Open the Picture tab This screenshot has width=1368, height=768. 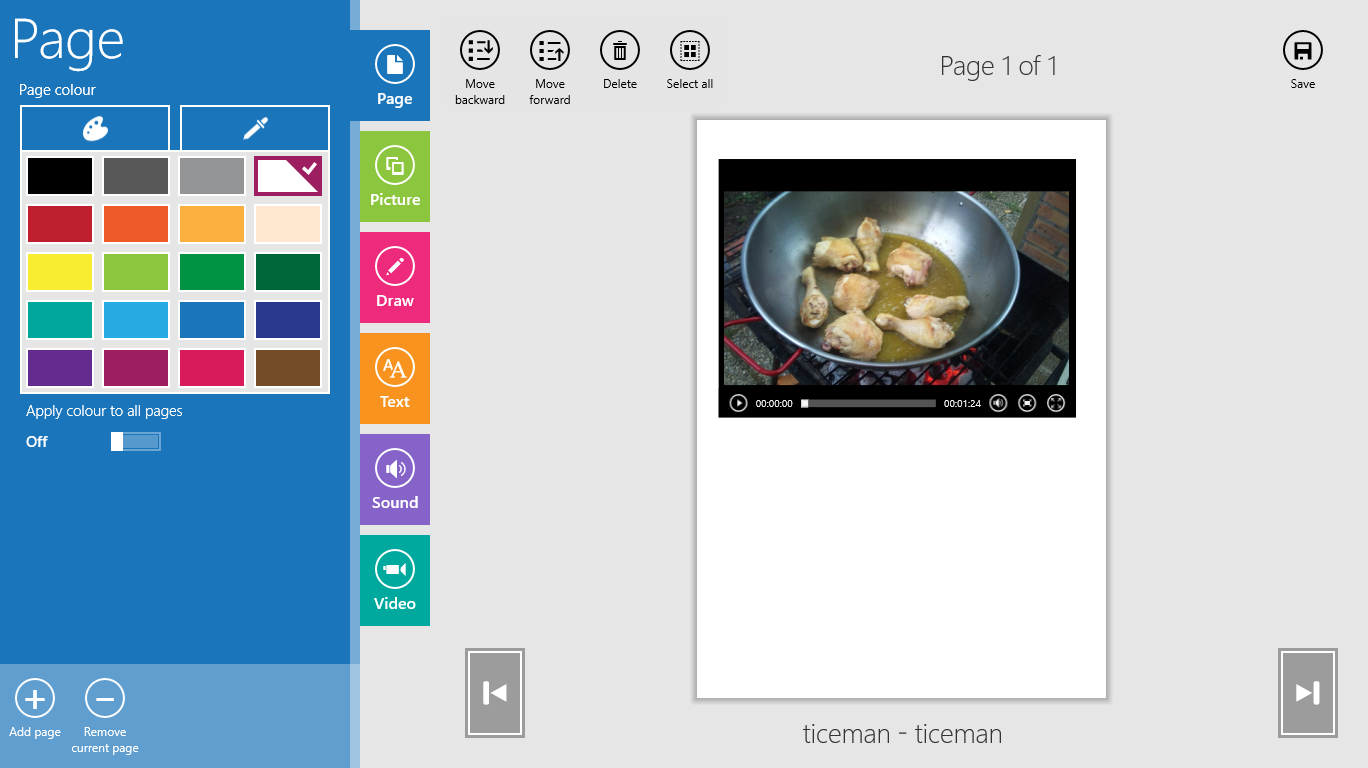tap(395, 176)
